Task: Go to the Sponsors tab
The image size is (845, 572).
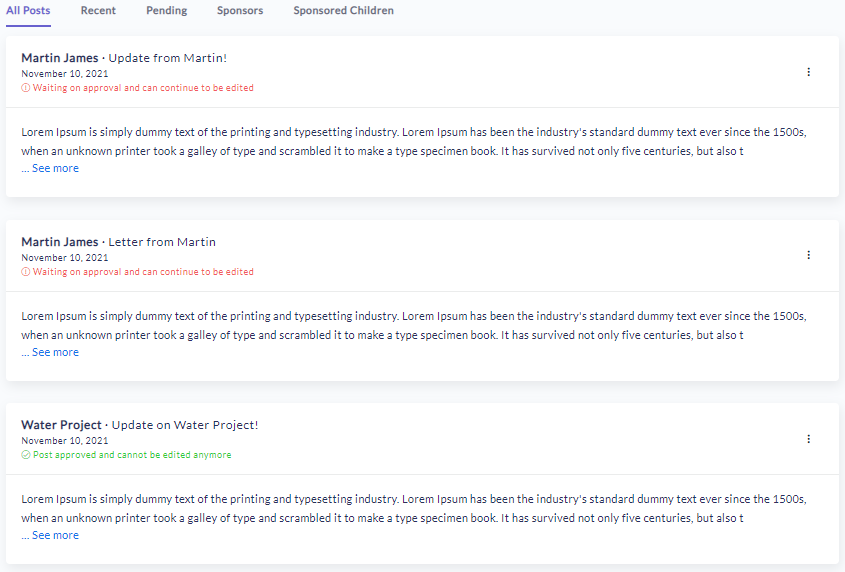Action: click(x=240, y=11)
